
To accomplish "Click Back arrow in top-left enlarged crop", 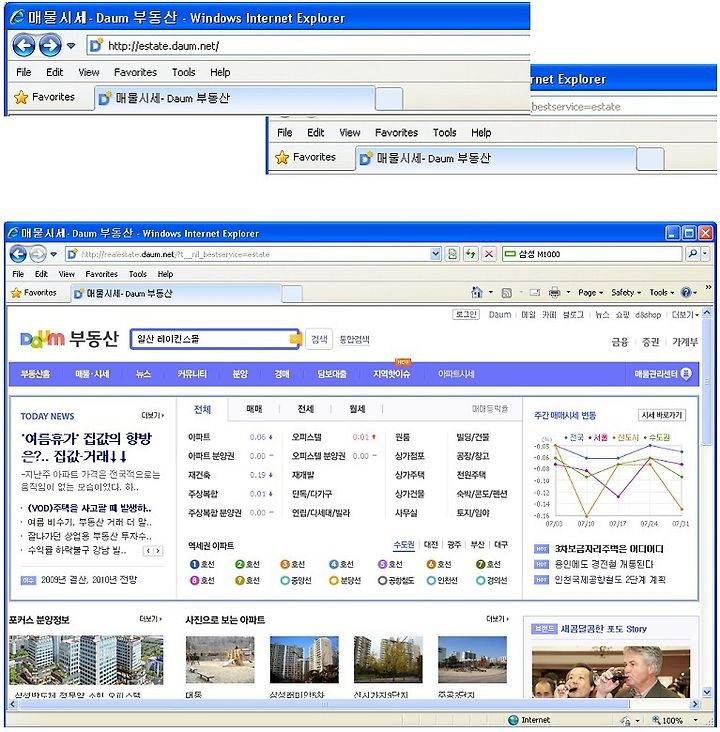I will (x=23, y=45).
